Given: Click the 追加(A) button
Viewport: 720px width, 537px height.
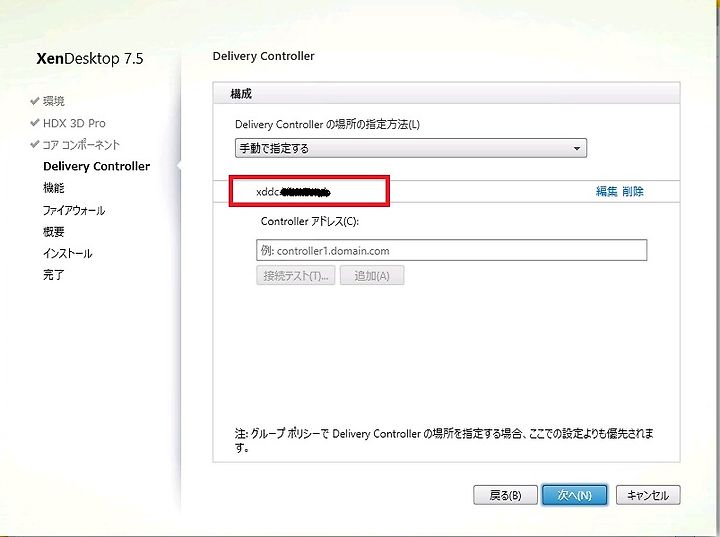Looking at the screenshot, I should (x=372, y=276).
